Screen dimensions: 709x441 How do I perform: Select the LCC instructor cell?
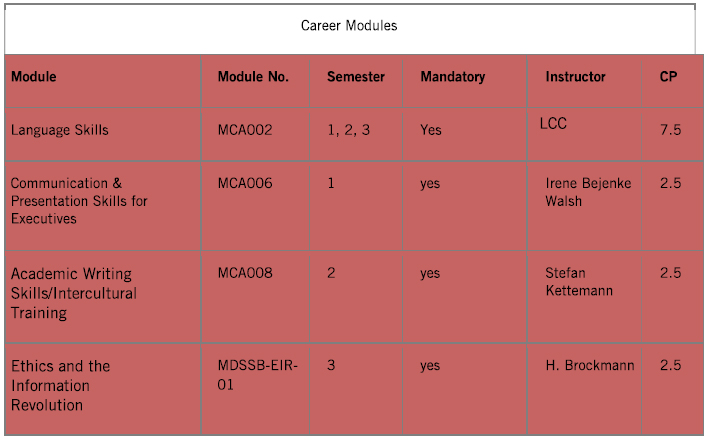click(553, 124)
